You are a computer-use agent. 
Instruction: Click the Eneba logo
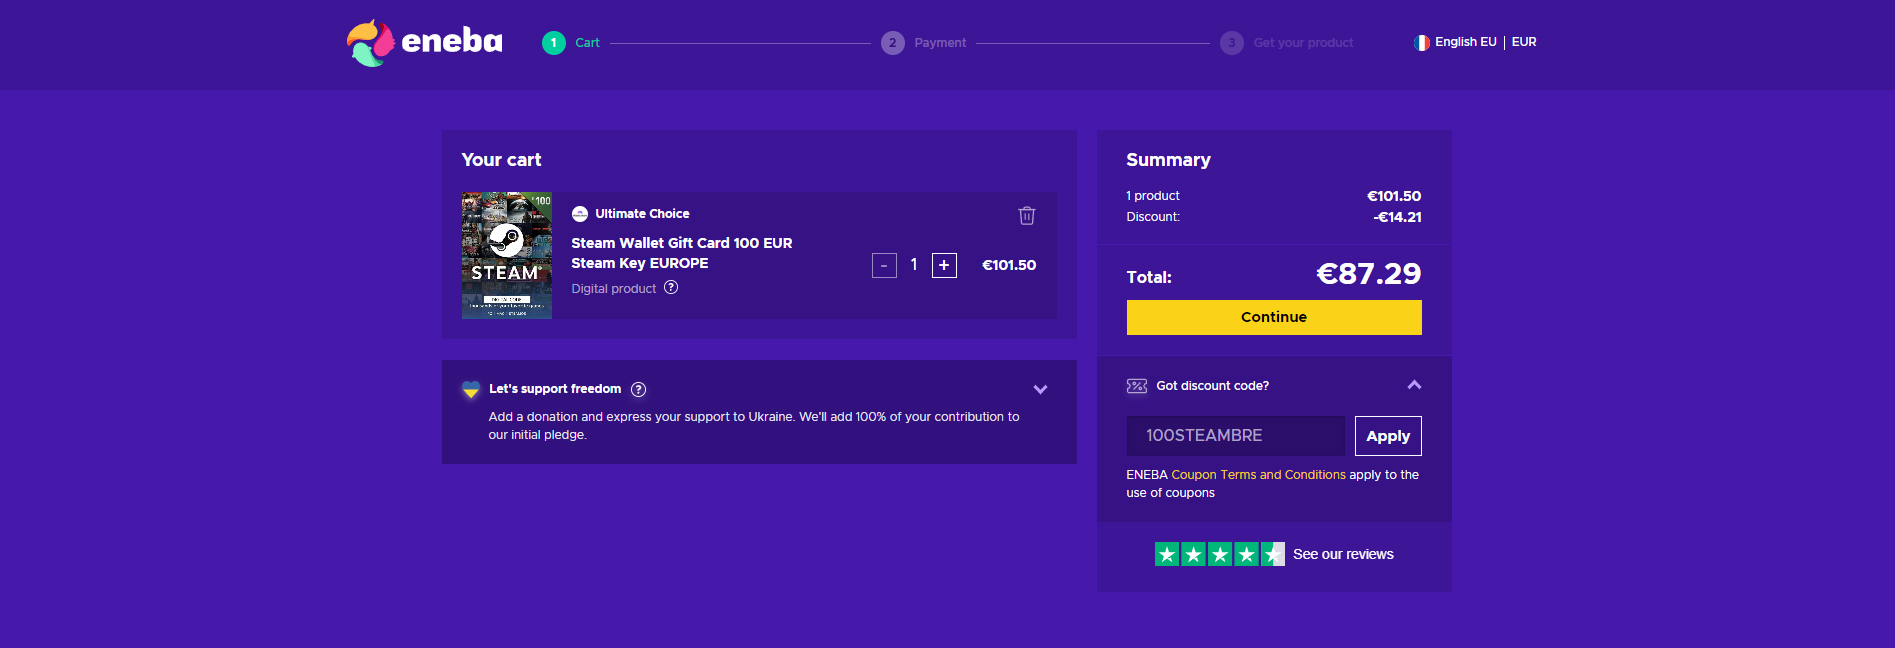click(424, 42)
